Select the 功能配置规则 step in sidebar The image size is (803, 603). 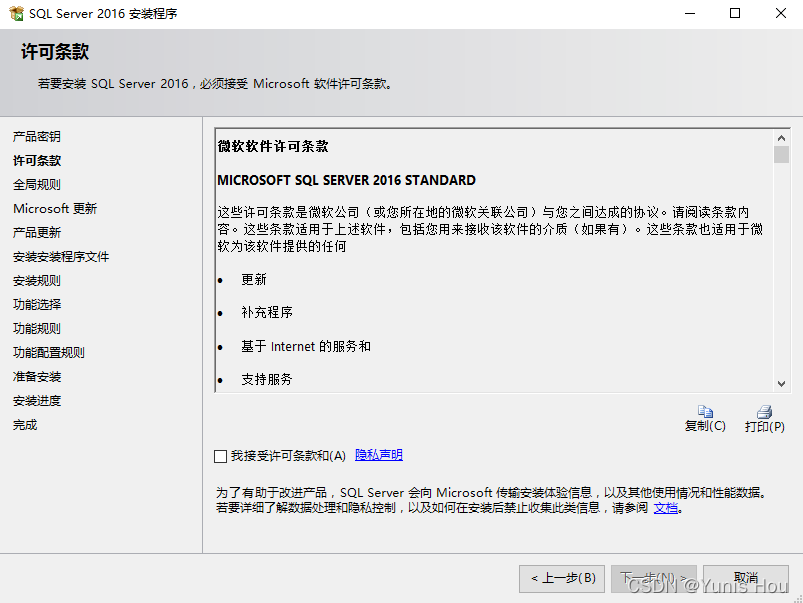[x=49, y=352]
